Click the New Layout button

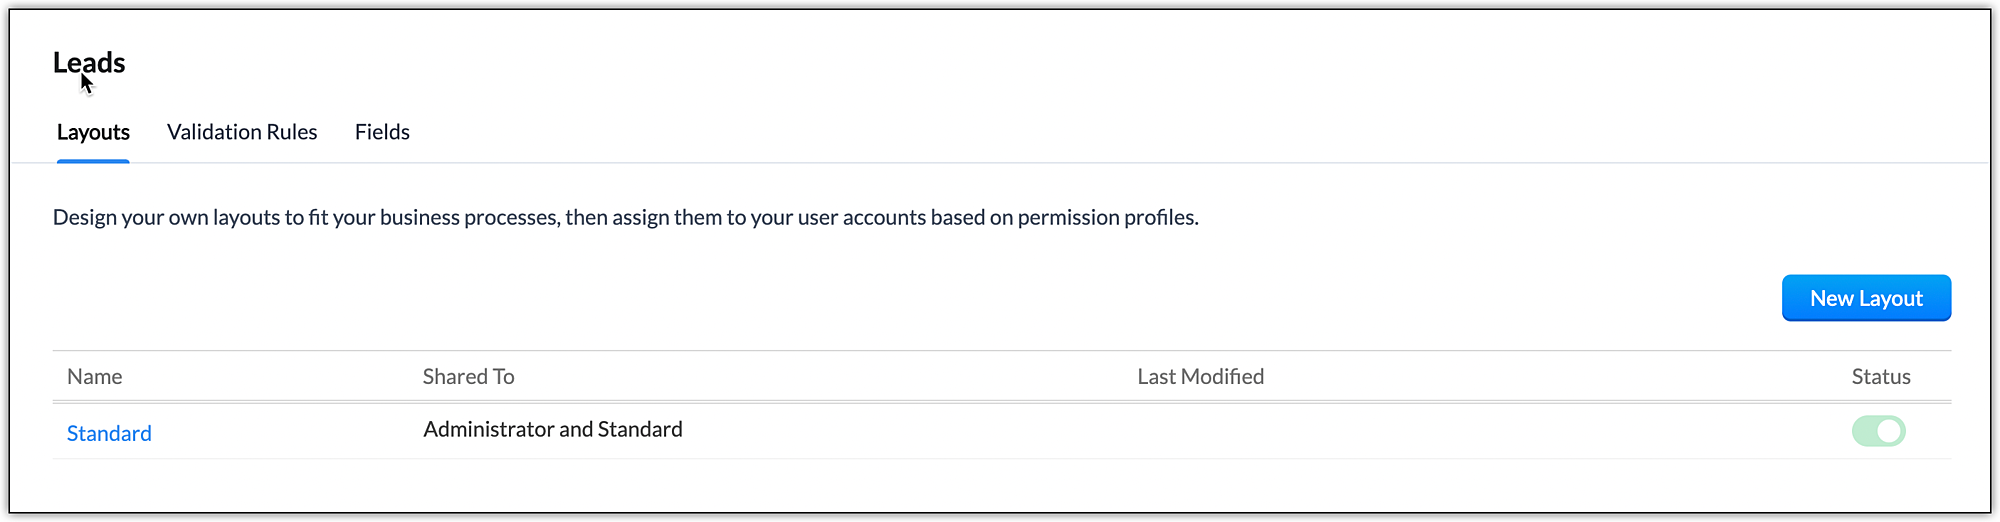[x=1866, y=298]
